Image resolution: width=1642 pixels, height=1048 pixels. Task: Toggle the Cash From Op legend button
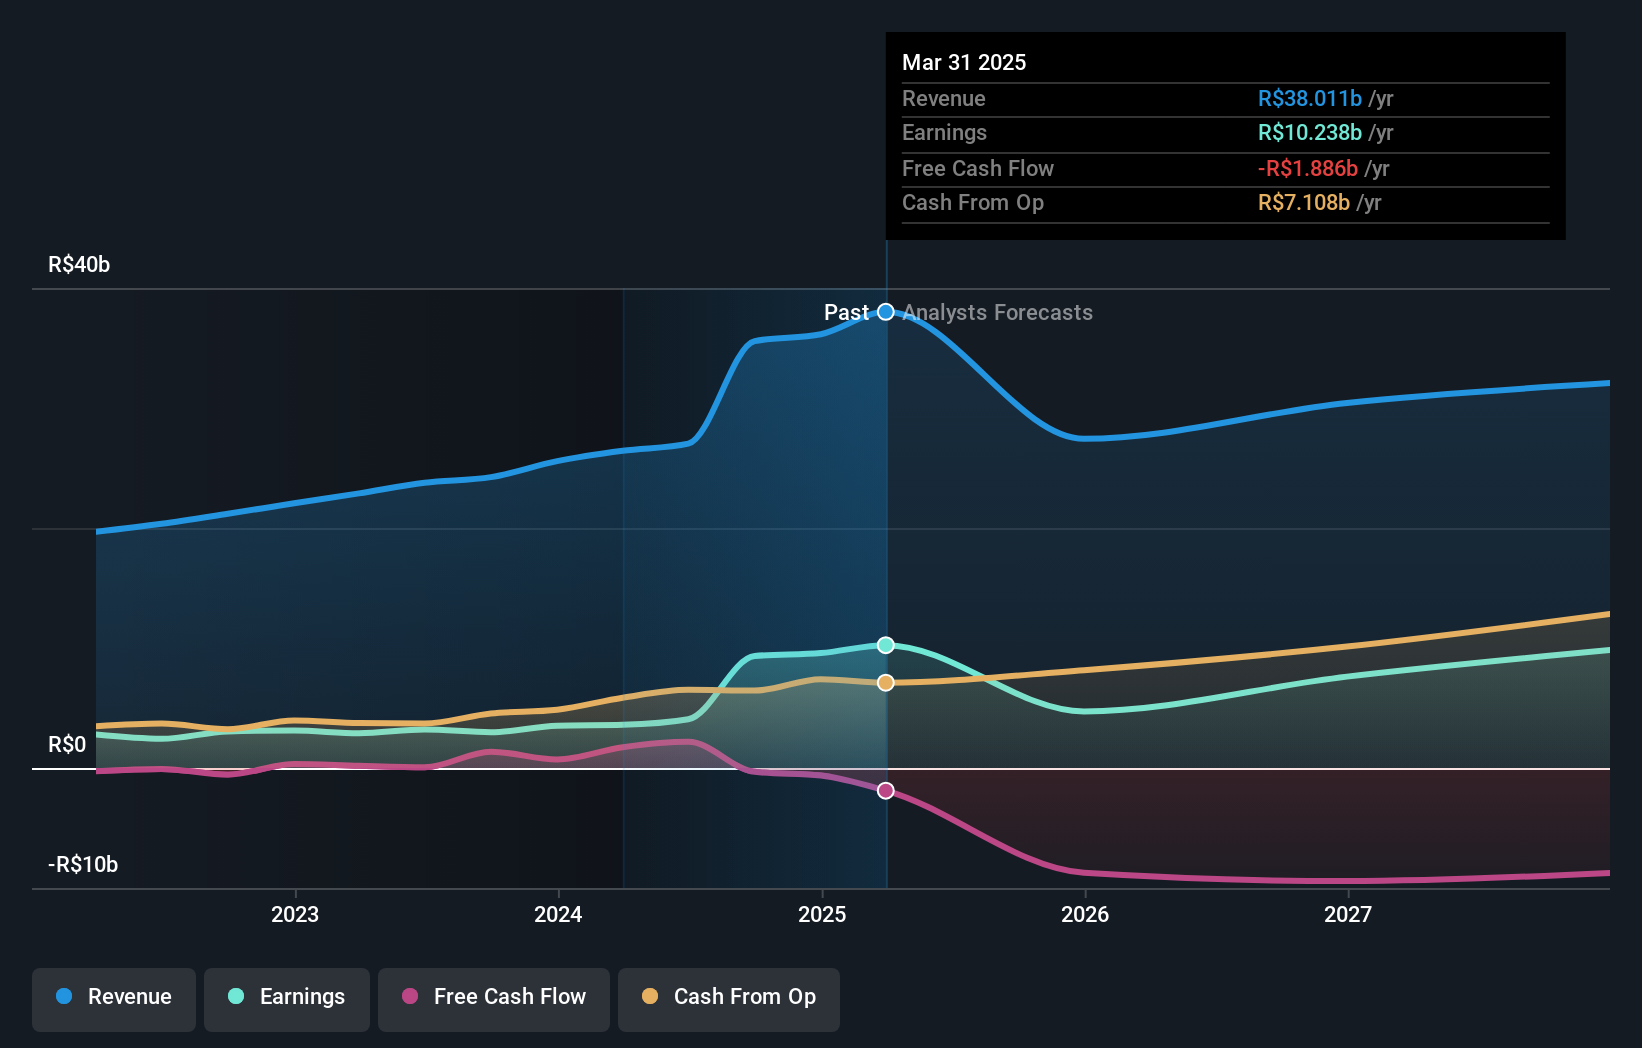click(x=729, y=999)
